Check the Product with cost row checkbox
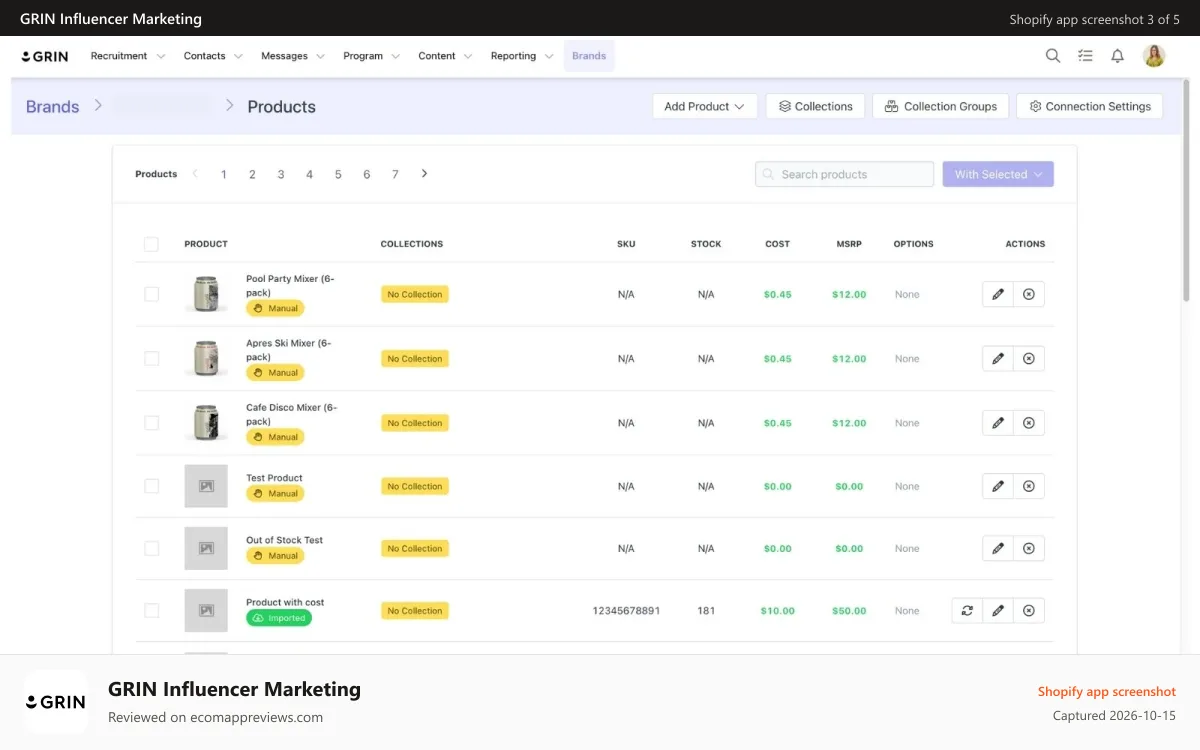 (x=151, y=610)
